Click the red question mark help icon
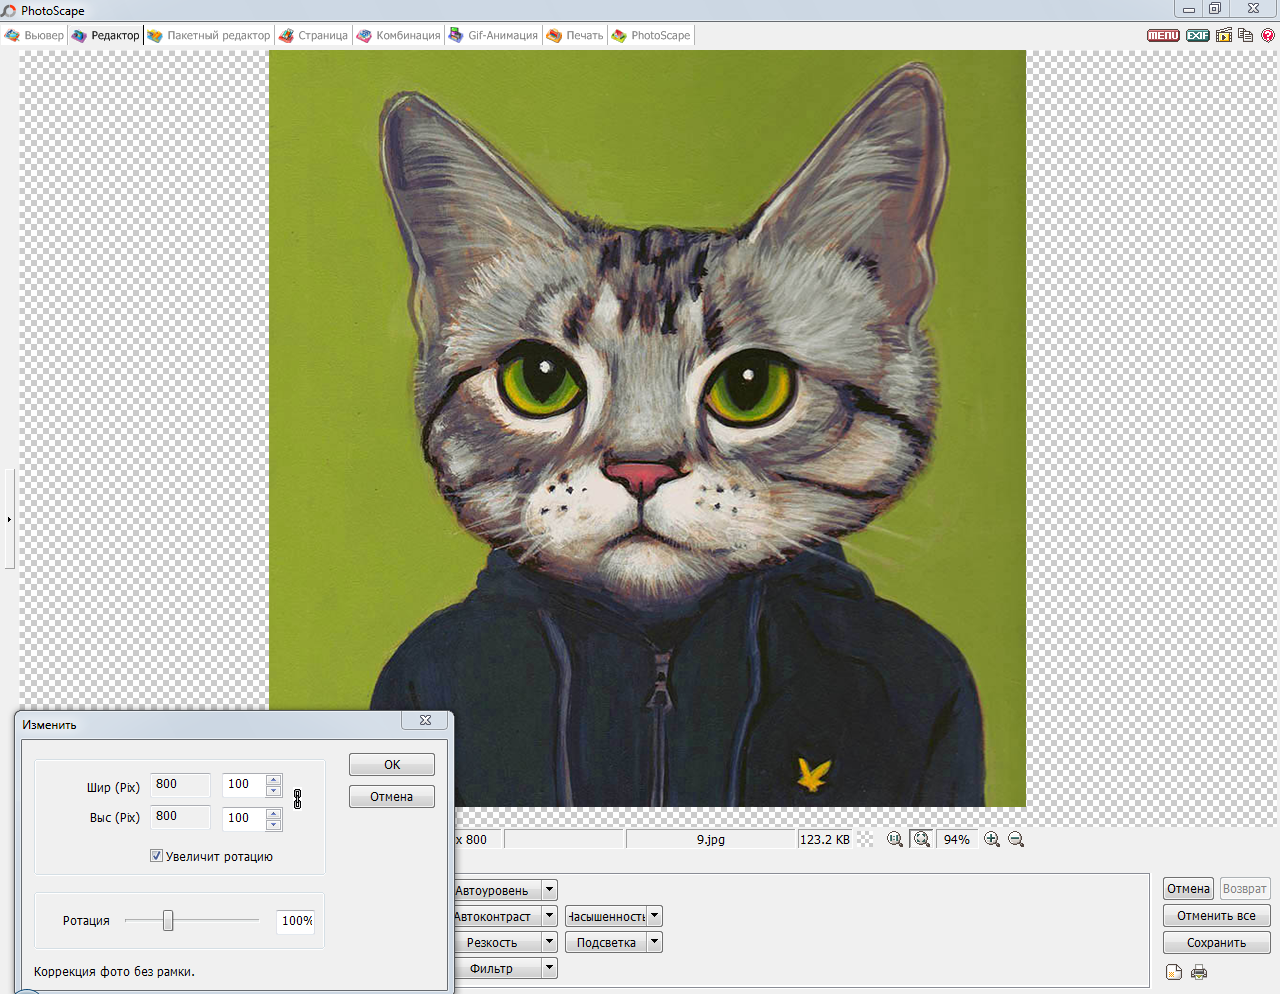The width and height of the screenshot is (1280, 994). (1268, 35)
